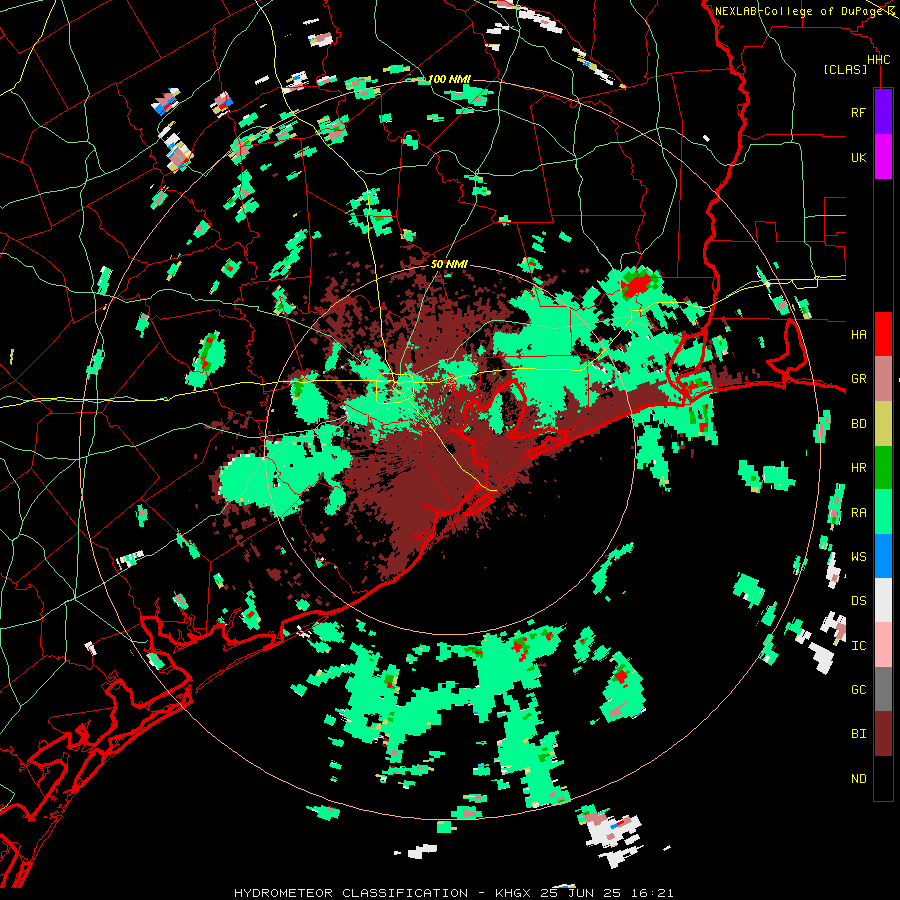Click the purple RF color swatch in legend
The height and width of the screenshot is (900, 900).
click(883, 112)
